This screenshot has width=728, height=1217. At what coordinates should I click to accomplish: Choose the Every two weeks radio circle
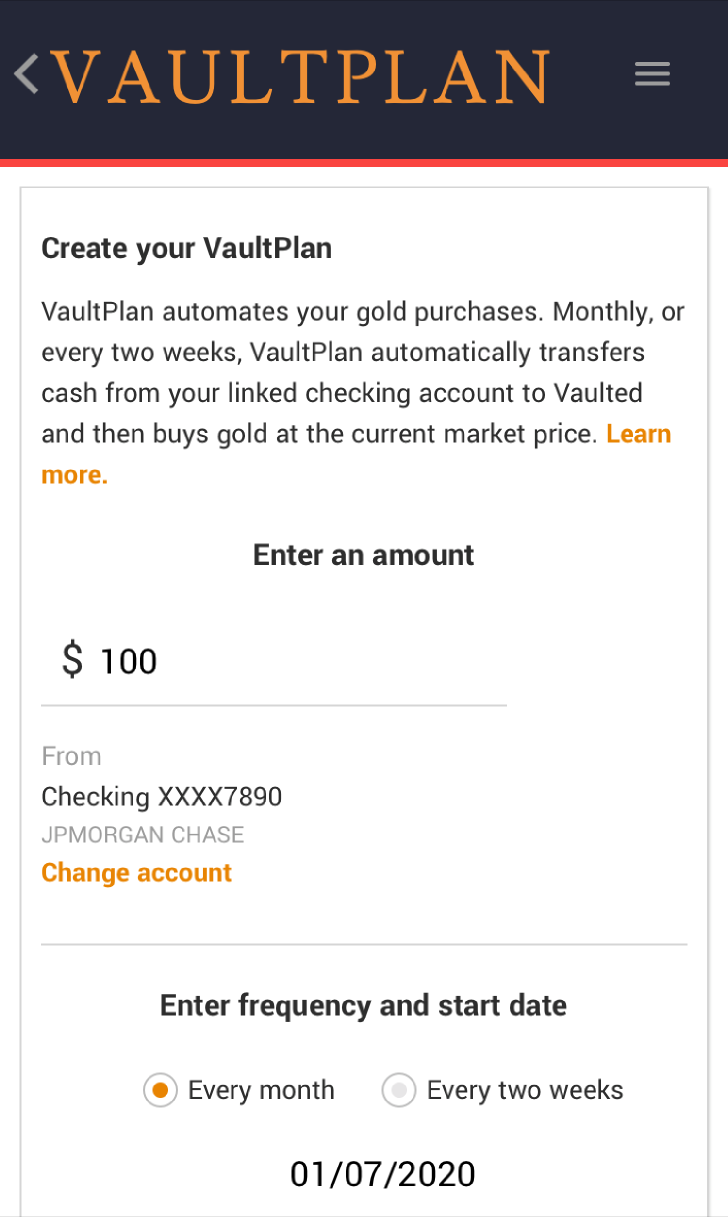tap(398, 1090)
